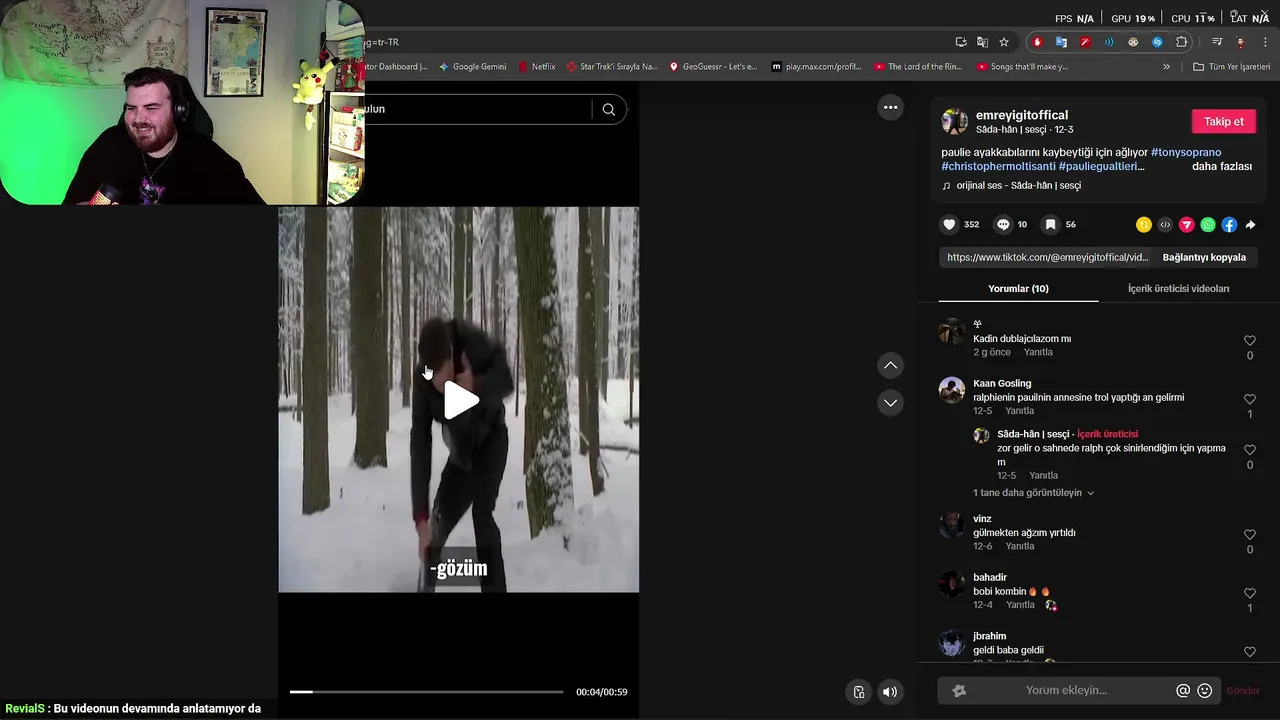Open the GeoGuessr bookmark
1280x720 pixels.
(x=713, y=67)
